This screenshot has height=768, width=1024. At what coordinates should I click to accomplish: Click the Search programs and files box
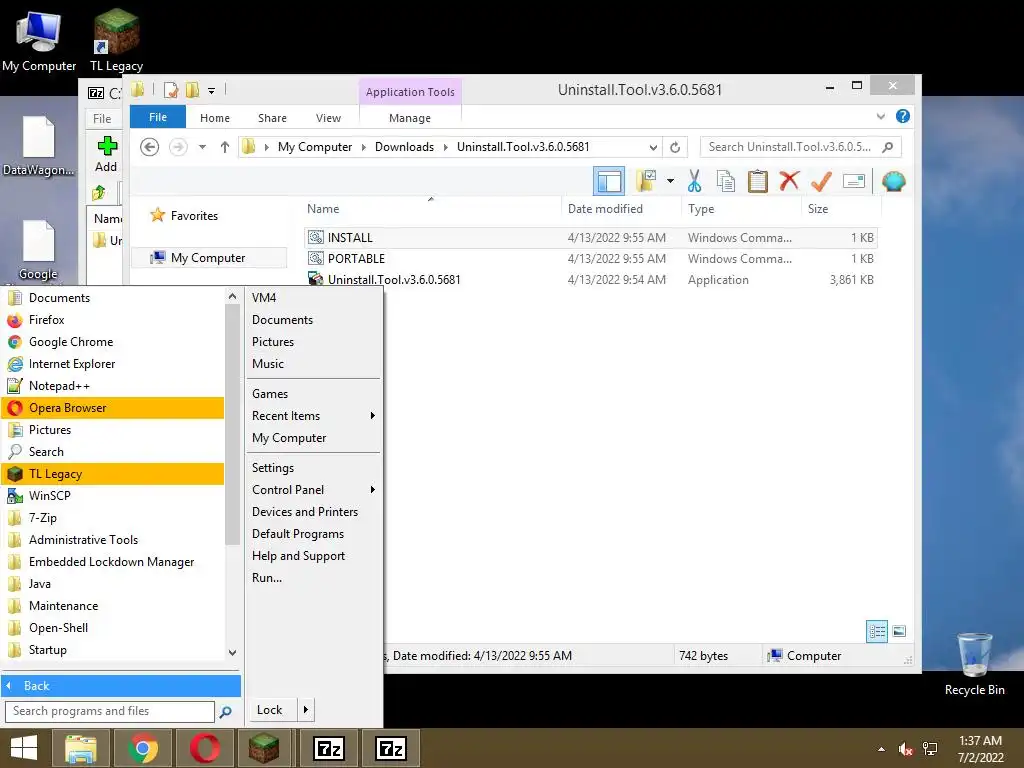click(x=110, y=711)
